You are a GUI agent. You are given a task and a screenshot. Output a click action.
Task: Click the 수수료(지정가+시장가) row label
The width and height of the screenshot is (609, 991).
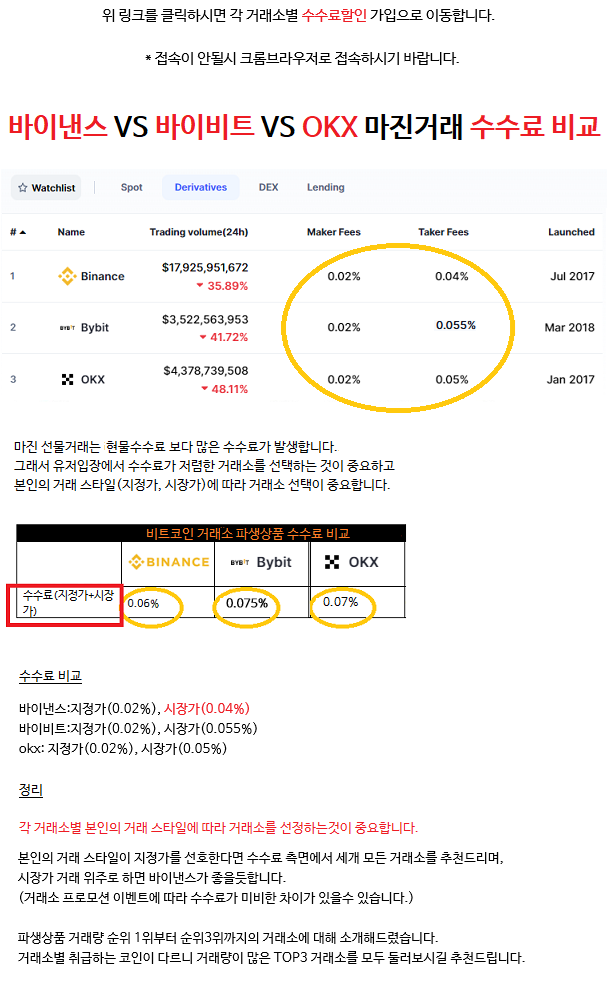coord(68,602)
